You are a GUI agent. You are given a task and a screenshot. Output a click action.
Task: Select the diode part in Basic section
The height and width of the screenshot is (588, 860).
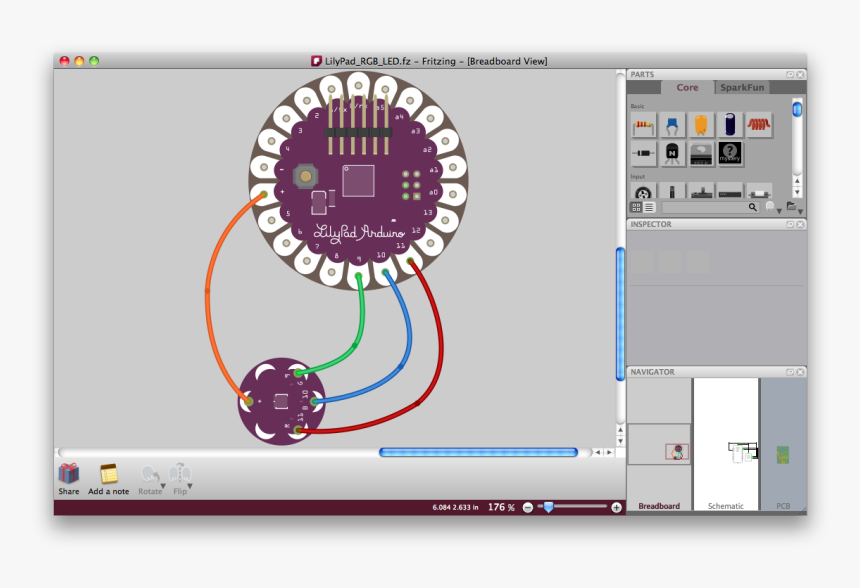[643, 154]
